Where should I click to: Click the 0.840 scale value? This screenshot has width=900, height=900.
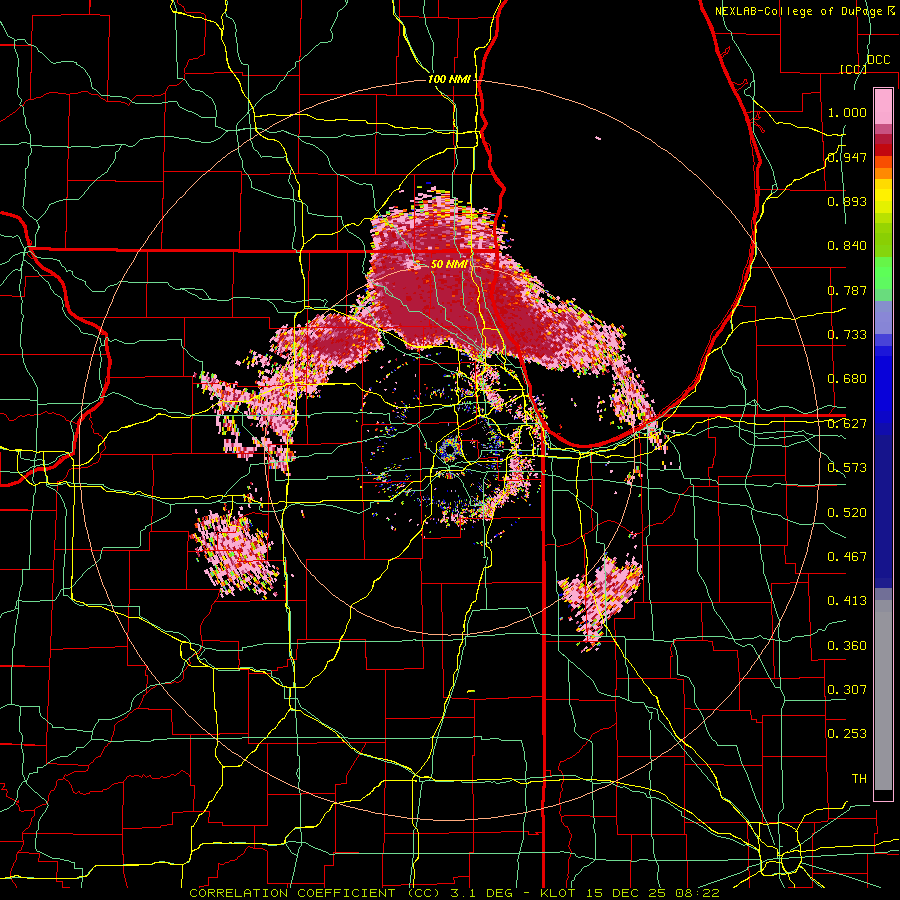pos(847,246)
